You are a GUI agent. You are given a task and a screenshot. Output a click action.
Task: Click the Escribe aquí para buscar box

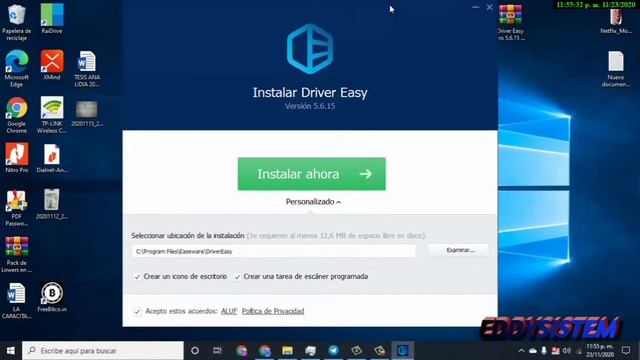[x=103, y=351]
